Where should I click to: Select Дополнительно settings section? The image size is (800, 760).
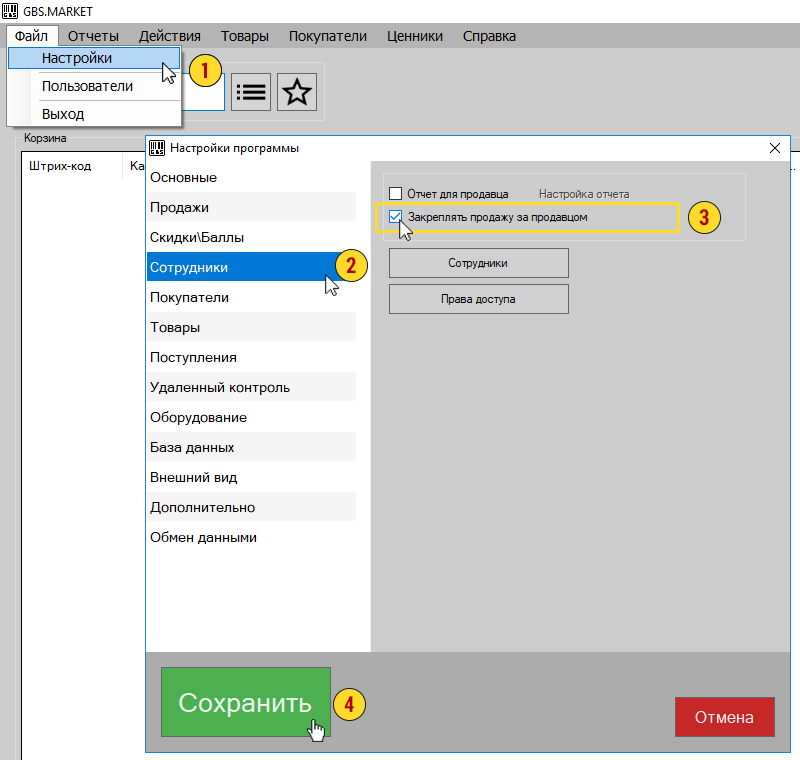click(x=252, y=508)
